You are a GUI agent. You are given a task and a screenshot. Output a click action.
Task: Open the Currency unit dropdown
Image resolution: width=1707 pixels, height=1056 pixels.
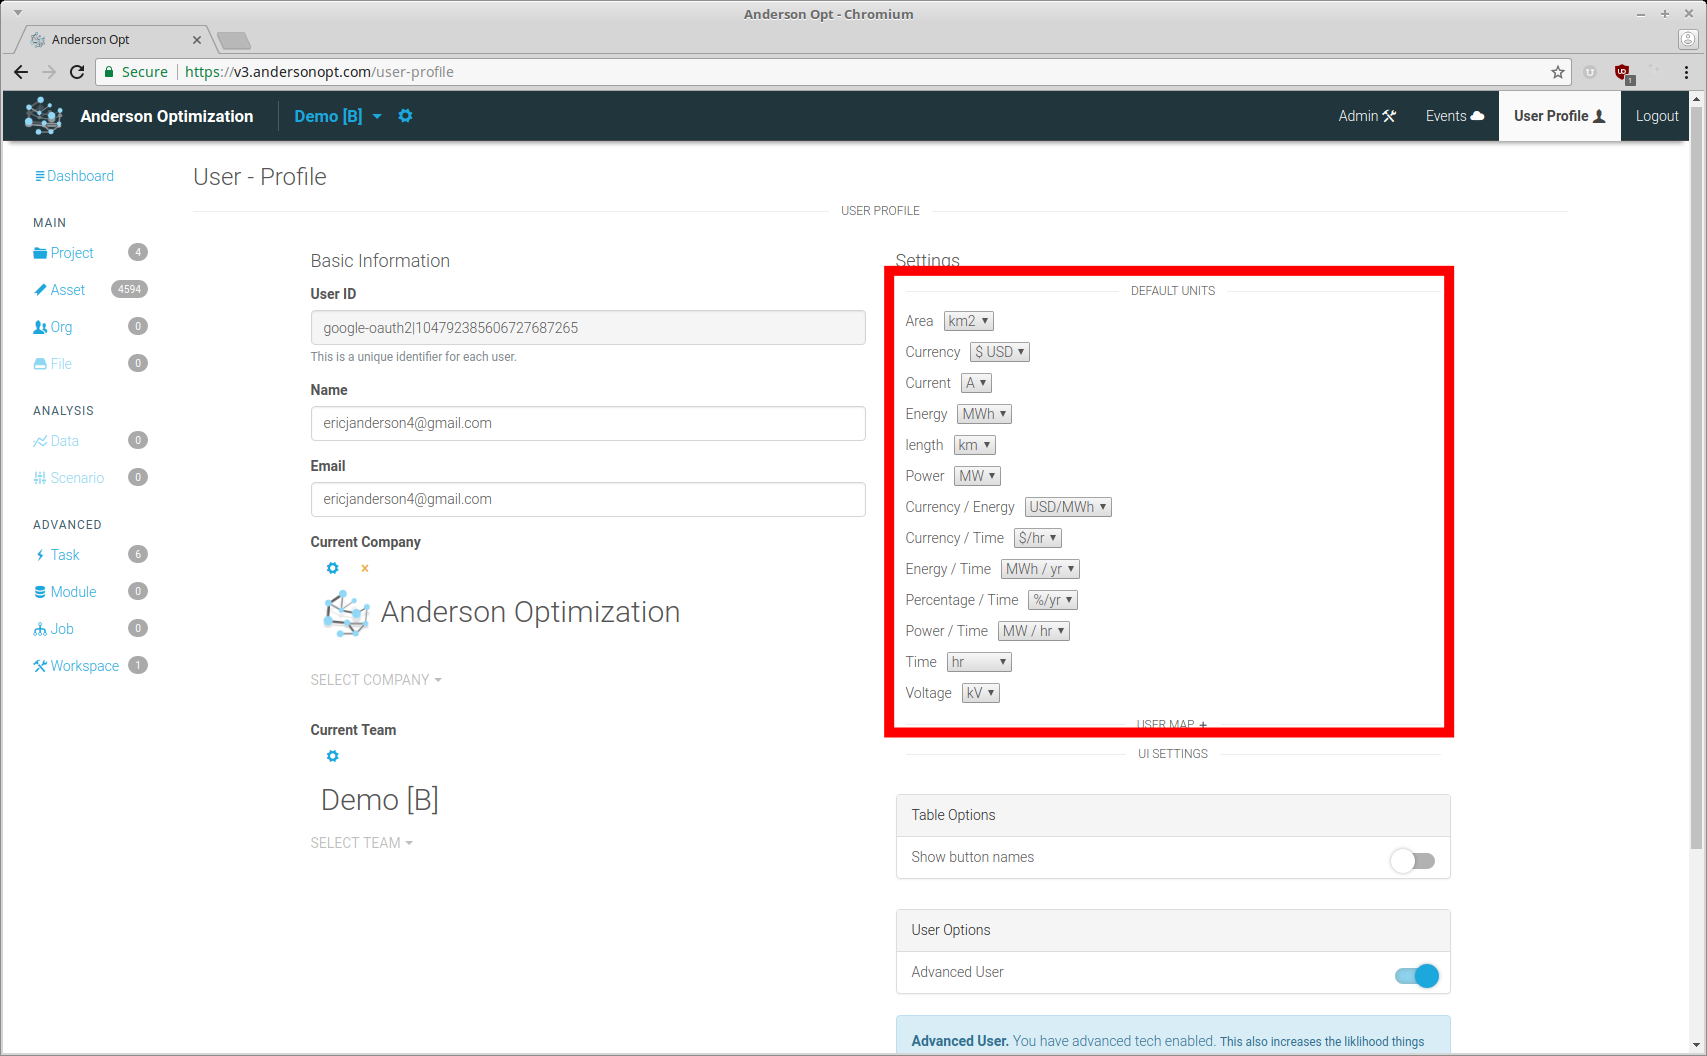click(x=999, y=352)
